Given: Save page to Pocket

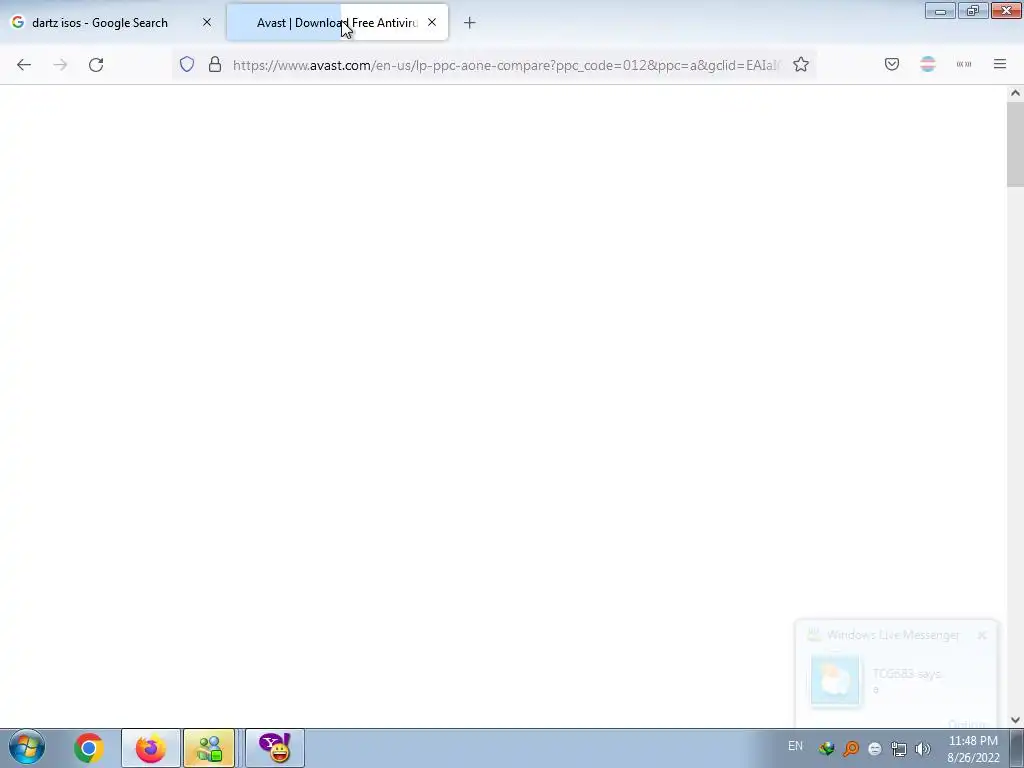Looking at the screenshot, I should [x=891, y=64].
